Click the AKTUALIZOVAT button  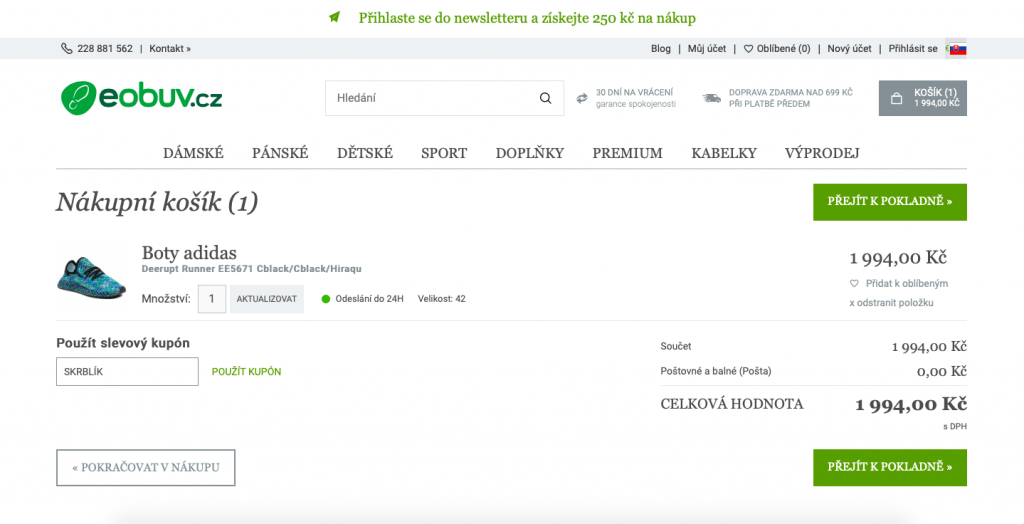266,299
